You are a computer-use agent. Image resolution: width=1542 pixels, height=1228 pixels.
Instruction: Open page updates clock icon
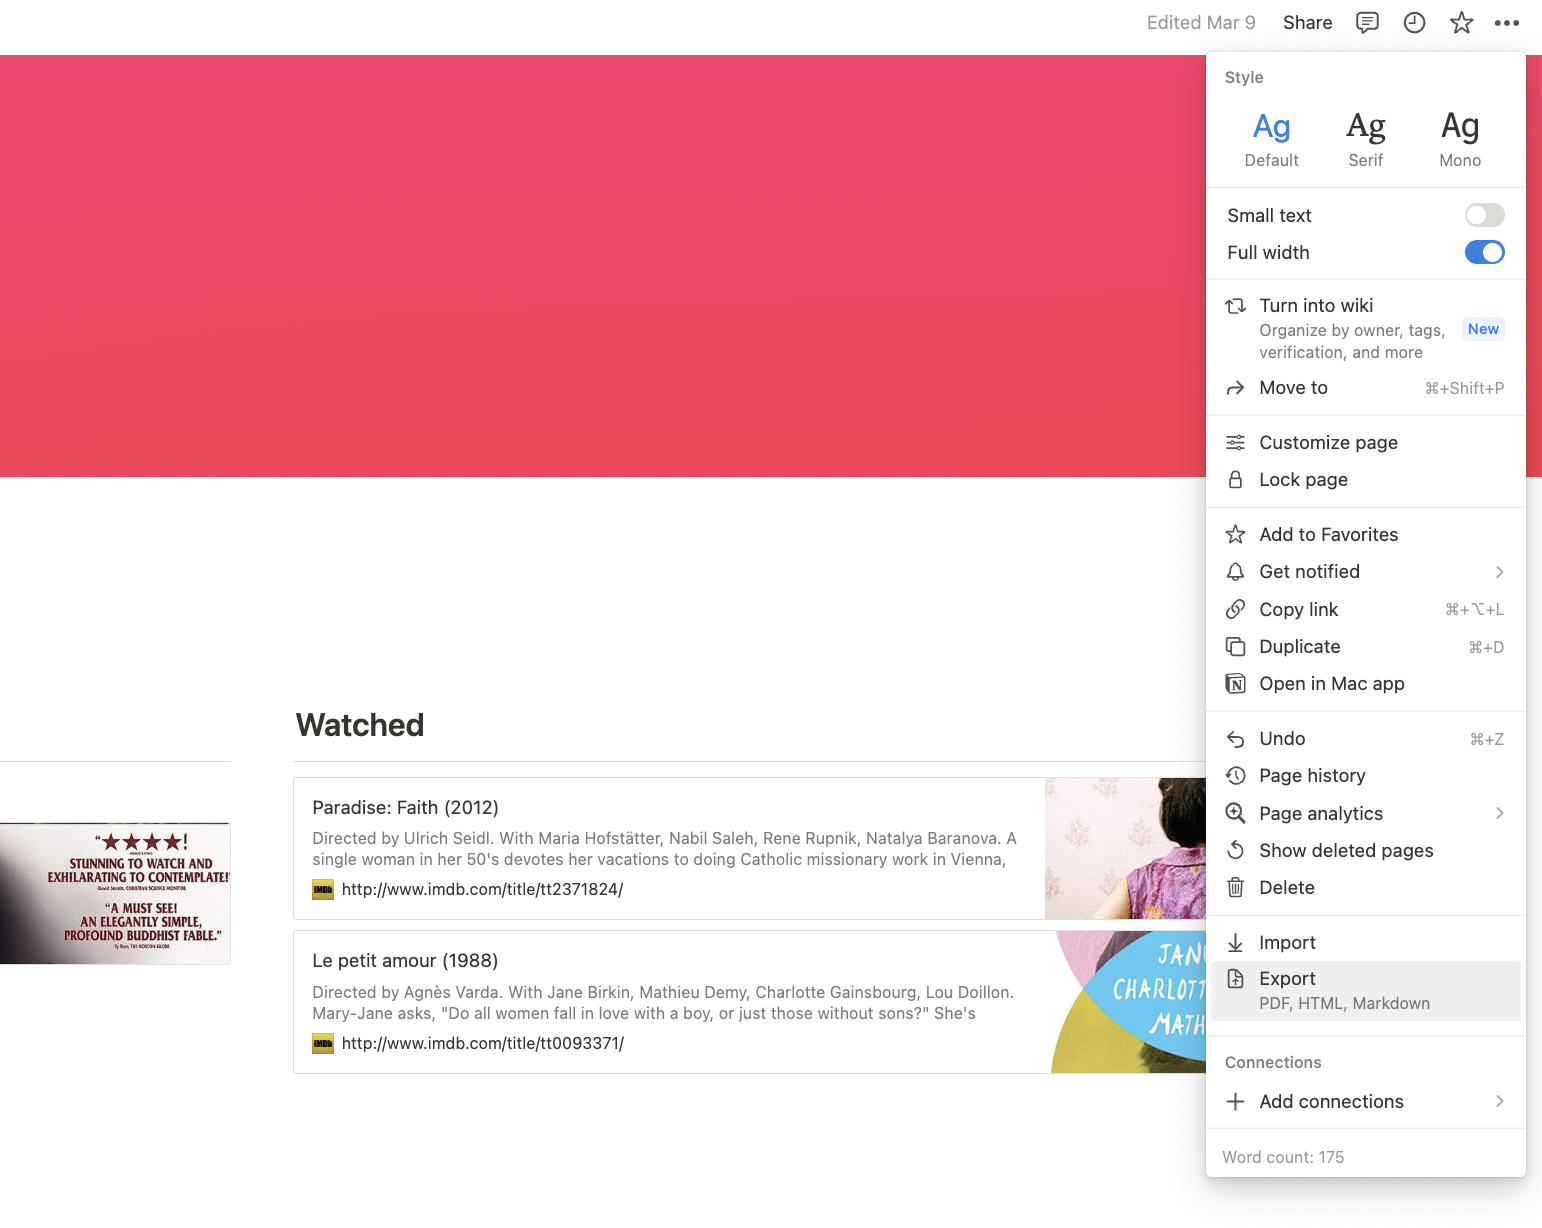click(x=1414, y=23)
